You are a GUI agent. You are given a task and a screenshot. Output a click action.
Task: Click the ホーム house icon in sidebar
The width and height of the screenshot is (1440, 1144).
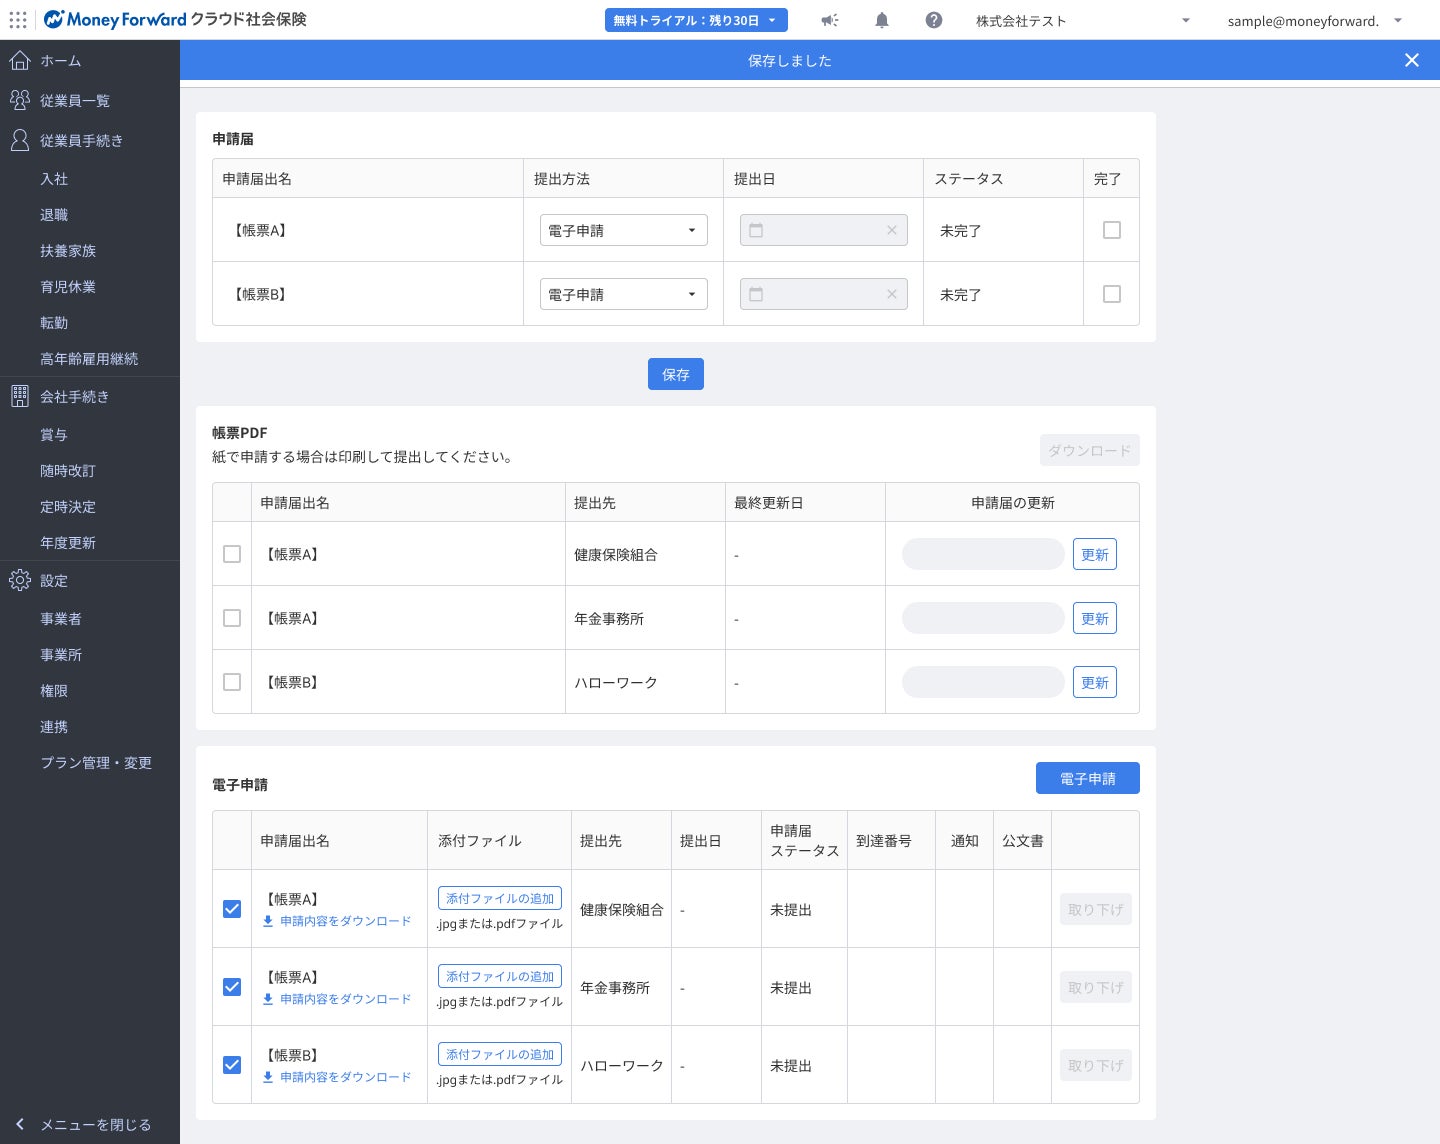[19, 60]
